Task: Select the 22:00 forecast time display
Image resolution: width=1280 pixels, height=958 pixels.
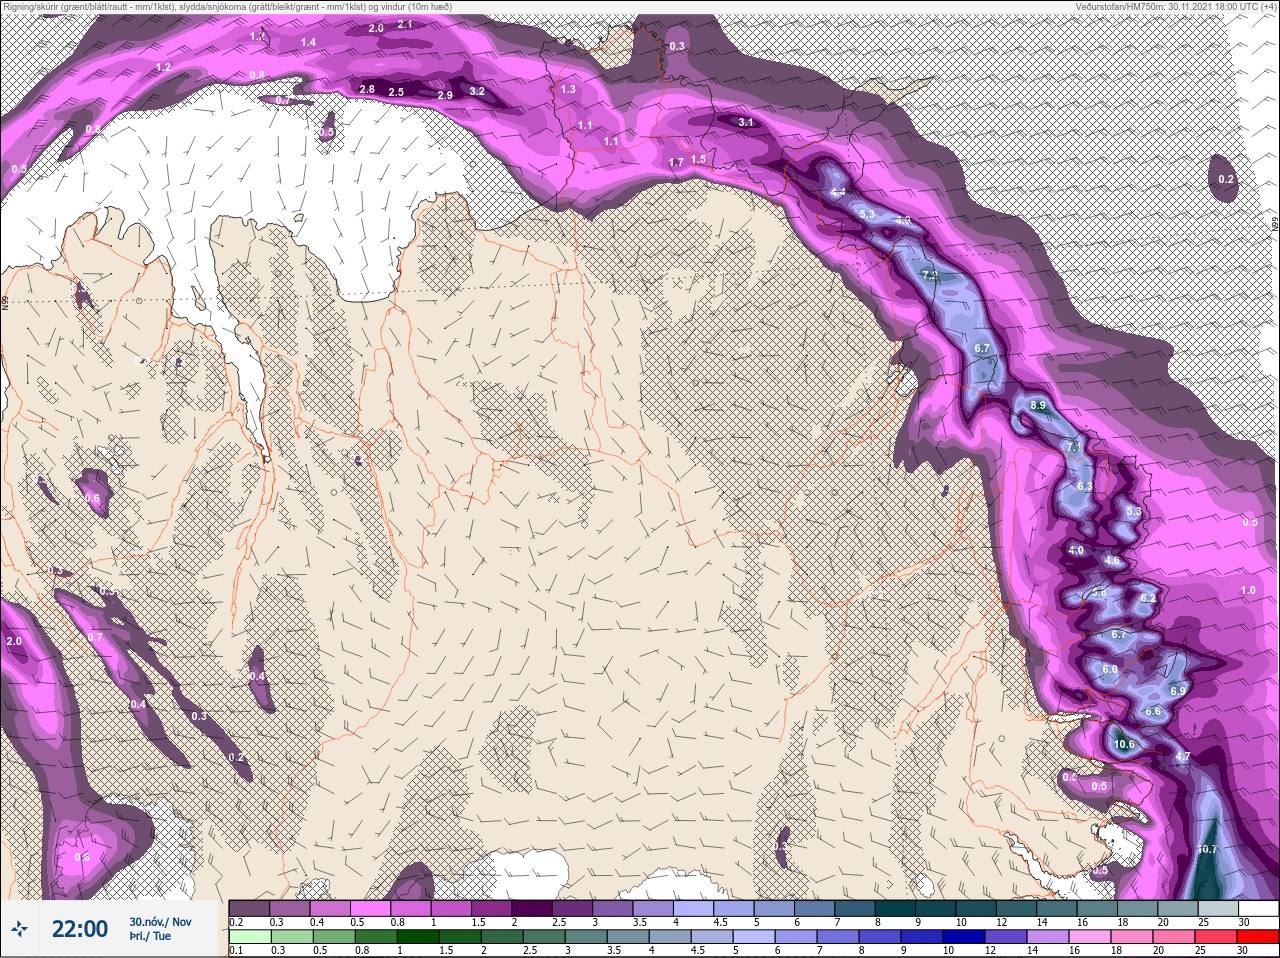Action: click(80, 930)
